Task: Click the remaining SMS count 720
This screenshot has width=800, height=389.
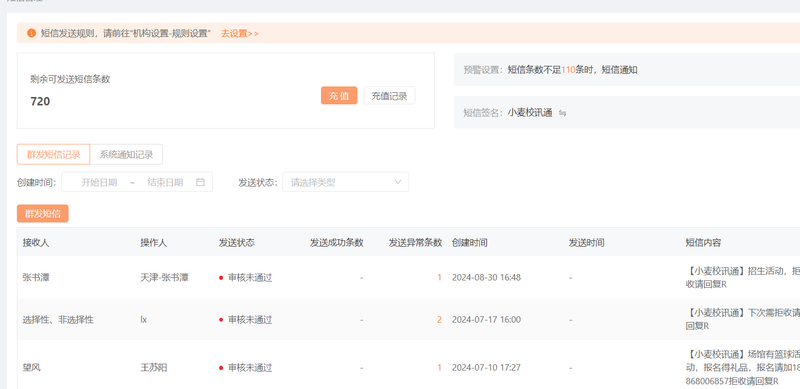Action: pyautogui.click(x=40, y=101)
